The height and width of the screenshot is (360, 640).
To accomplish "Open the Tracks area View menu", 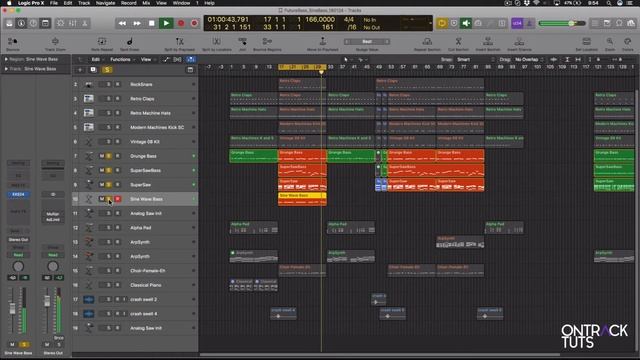I will [x=147, y=60].
